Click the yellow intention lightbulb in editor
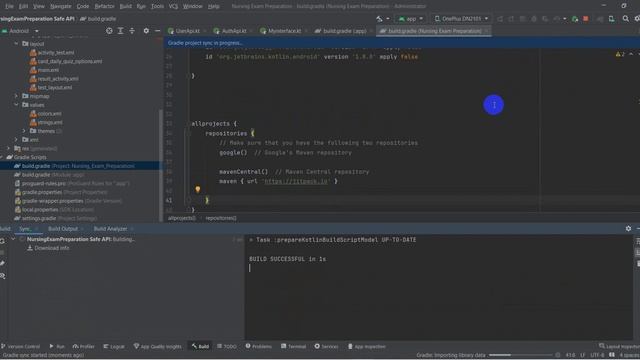640x360 pixels. tap(198, 189)
